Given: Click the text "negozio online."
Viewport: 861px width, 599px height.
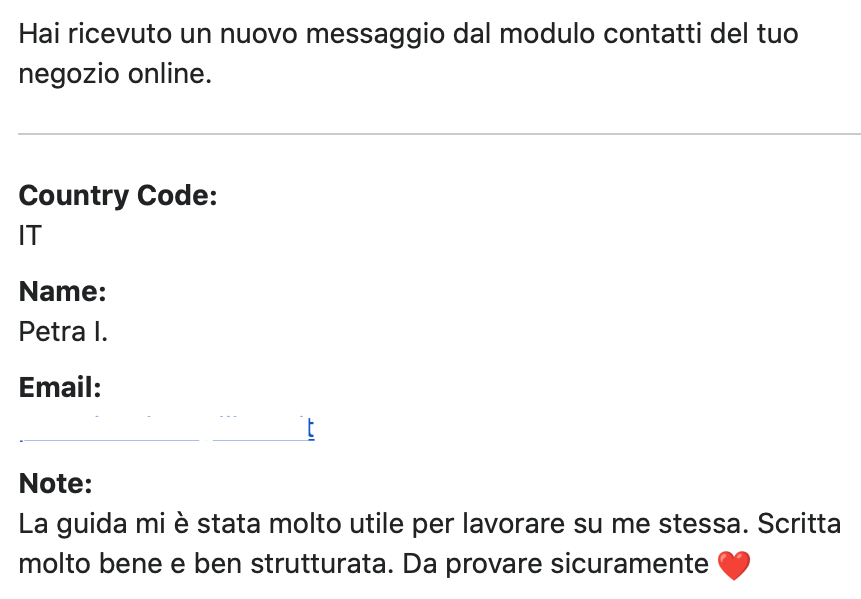Looking at the screenshot, I should 115,74.
